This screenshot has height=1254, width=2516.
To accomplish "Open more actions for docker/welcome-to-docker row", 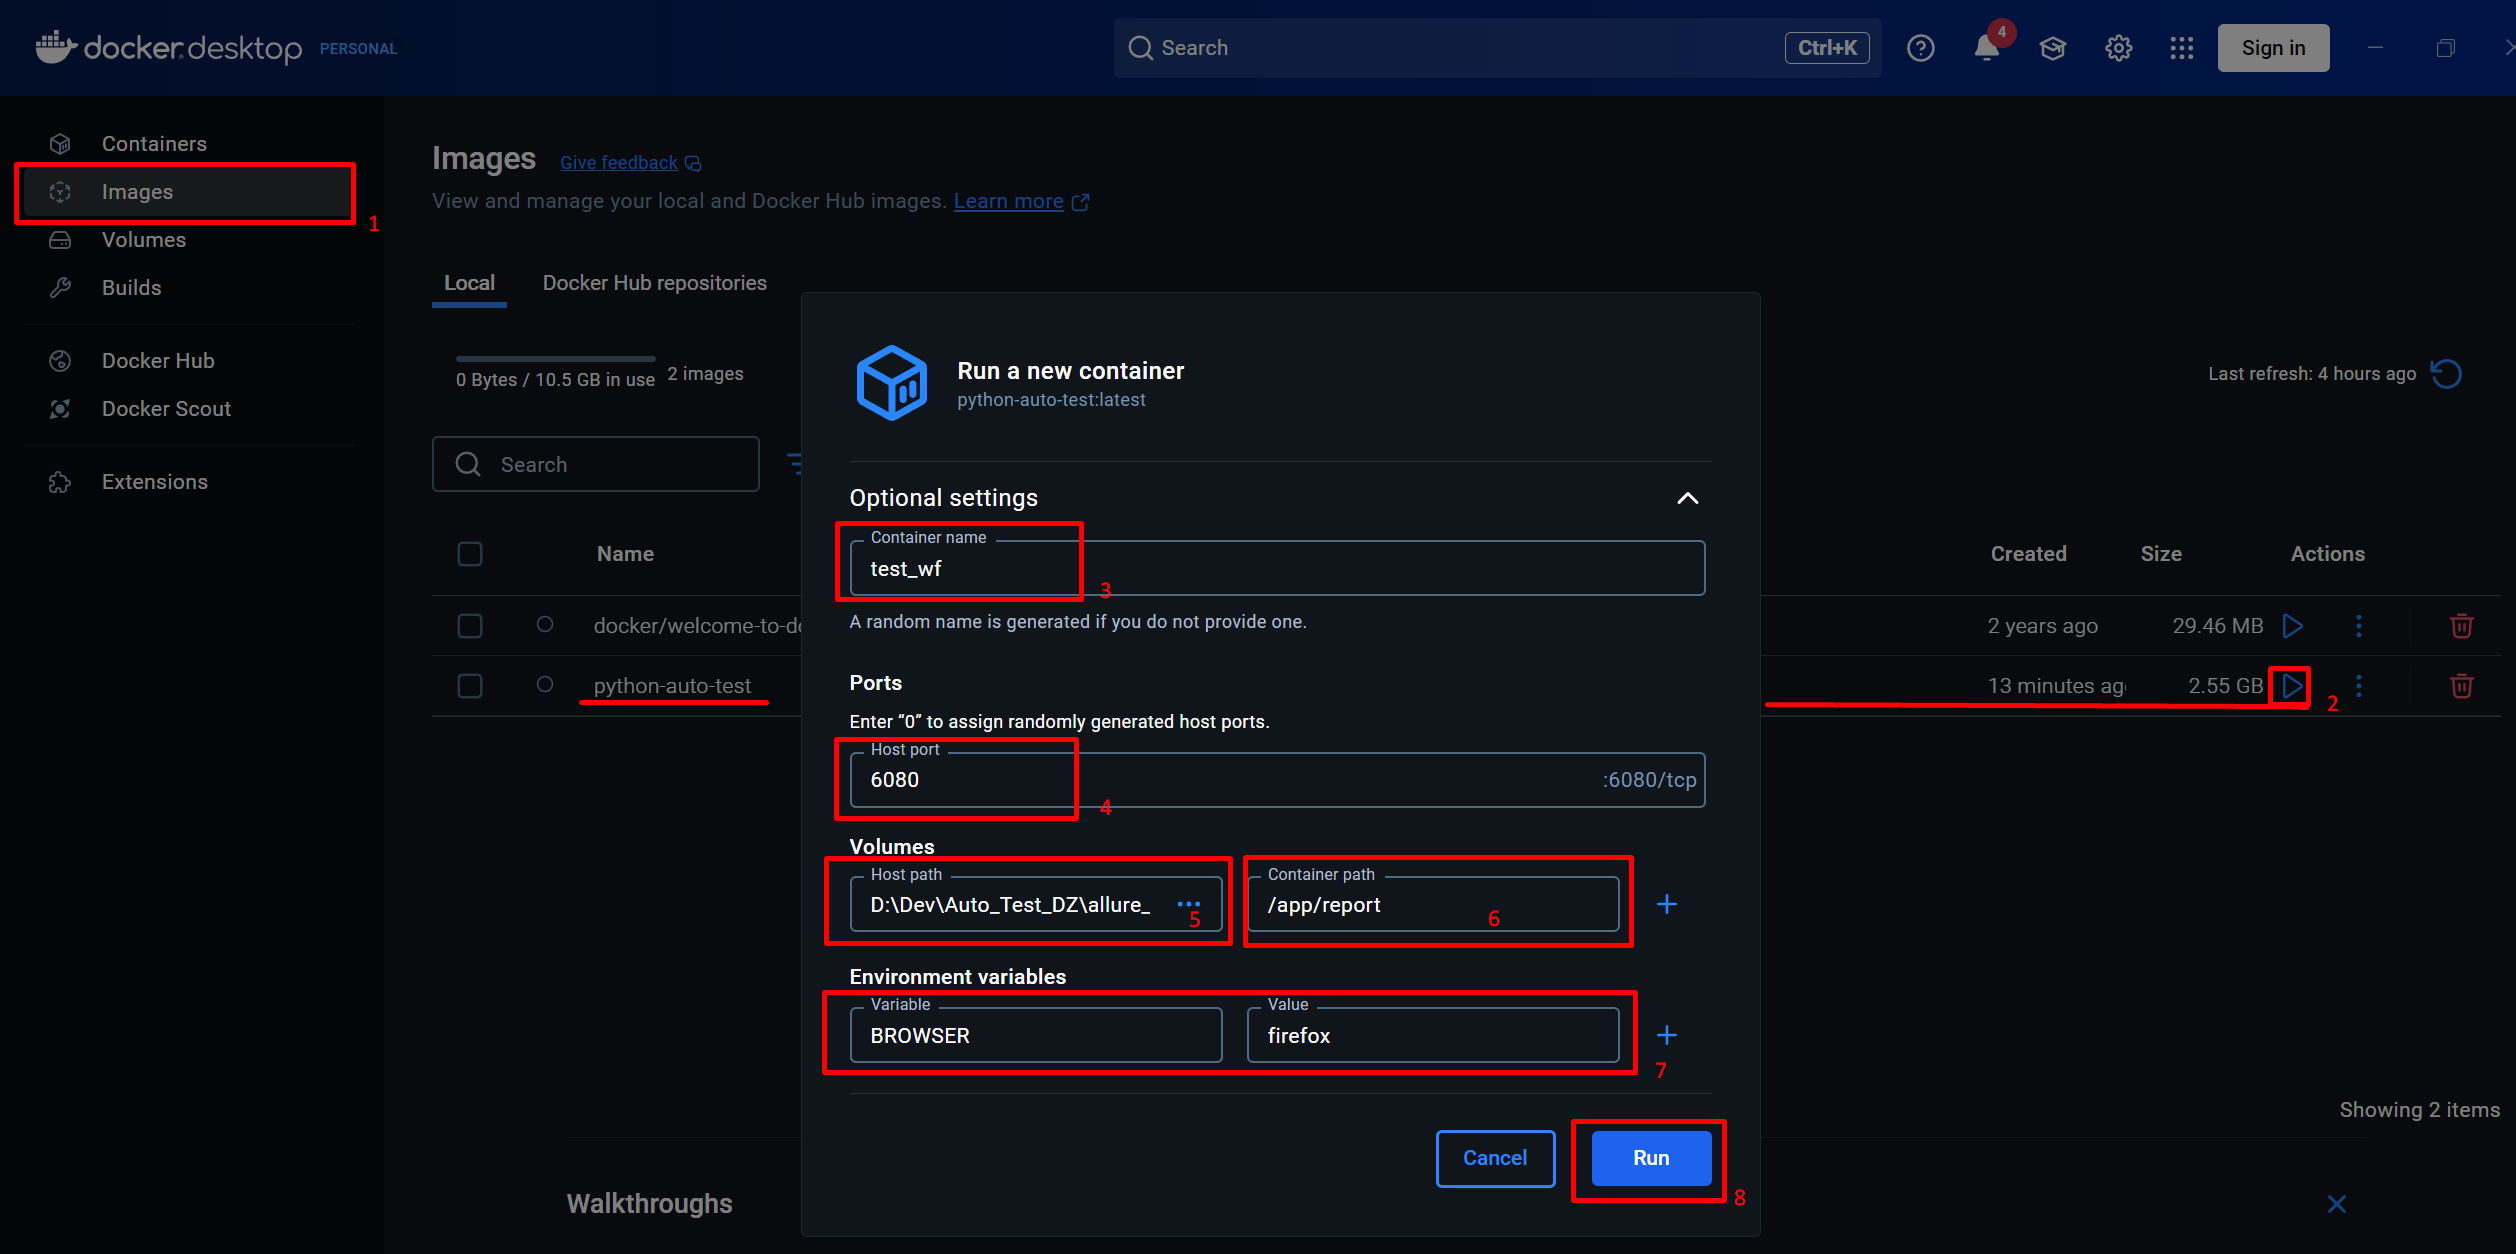I will (2359, 626).
